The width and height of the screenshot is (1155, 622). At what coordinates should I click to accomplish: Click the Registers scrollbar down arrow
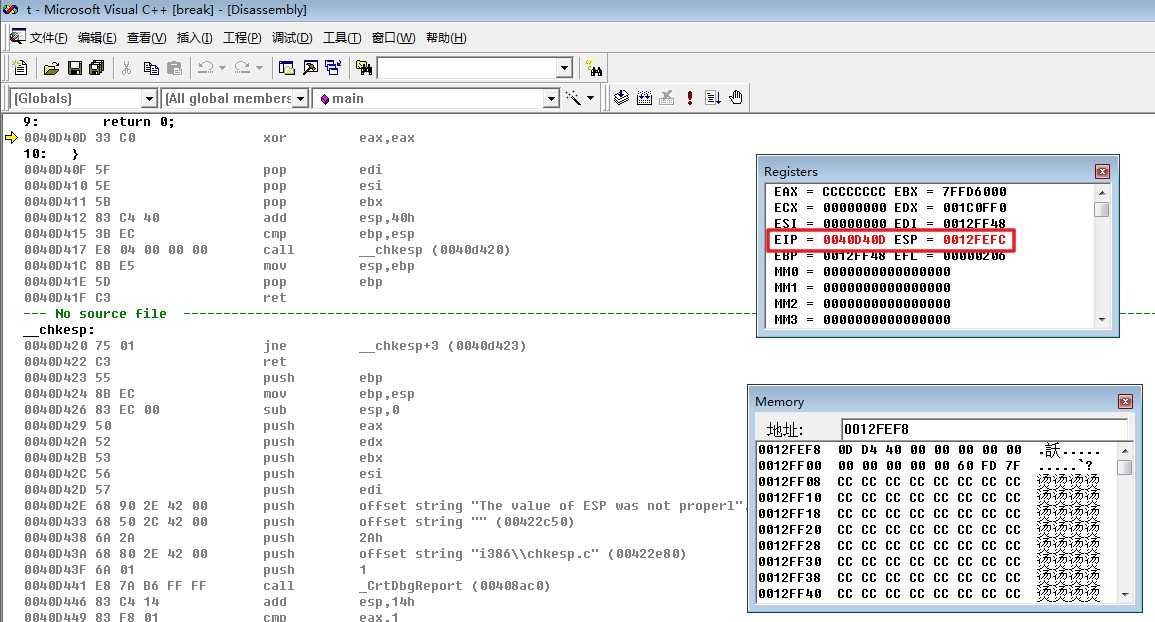click(x=1102, y=320)
